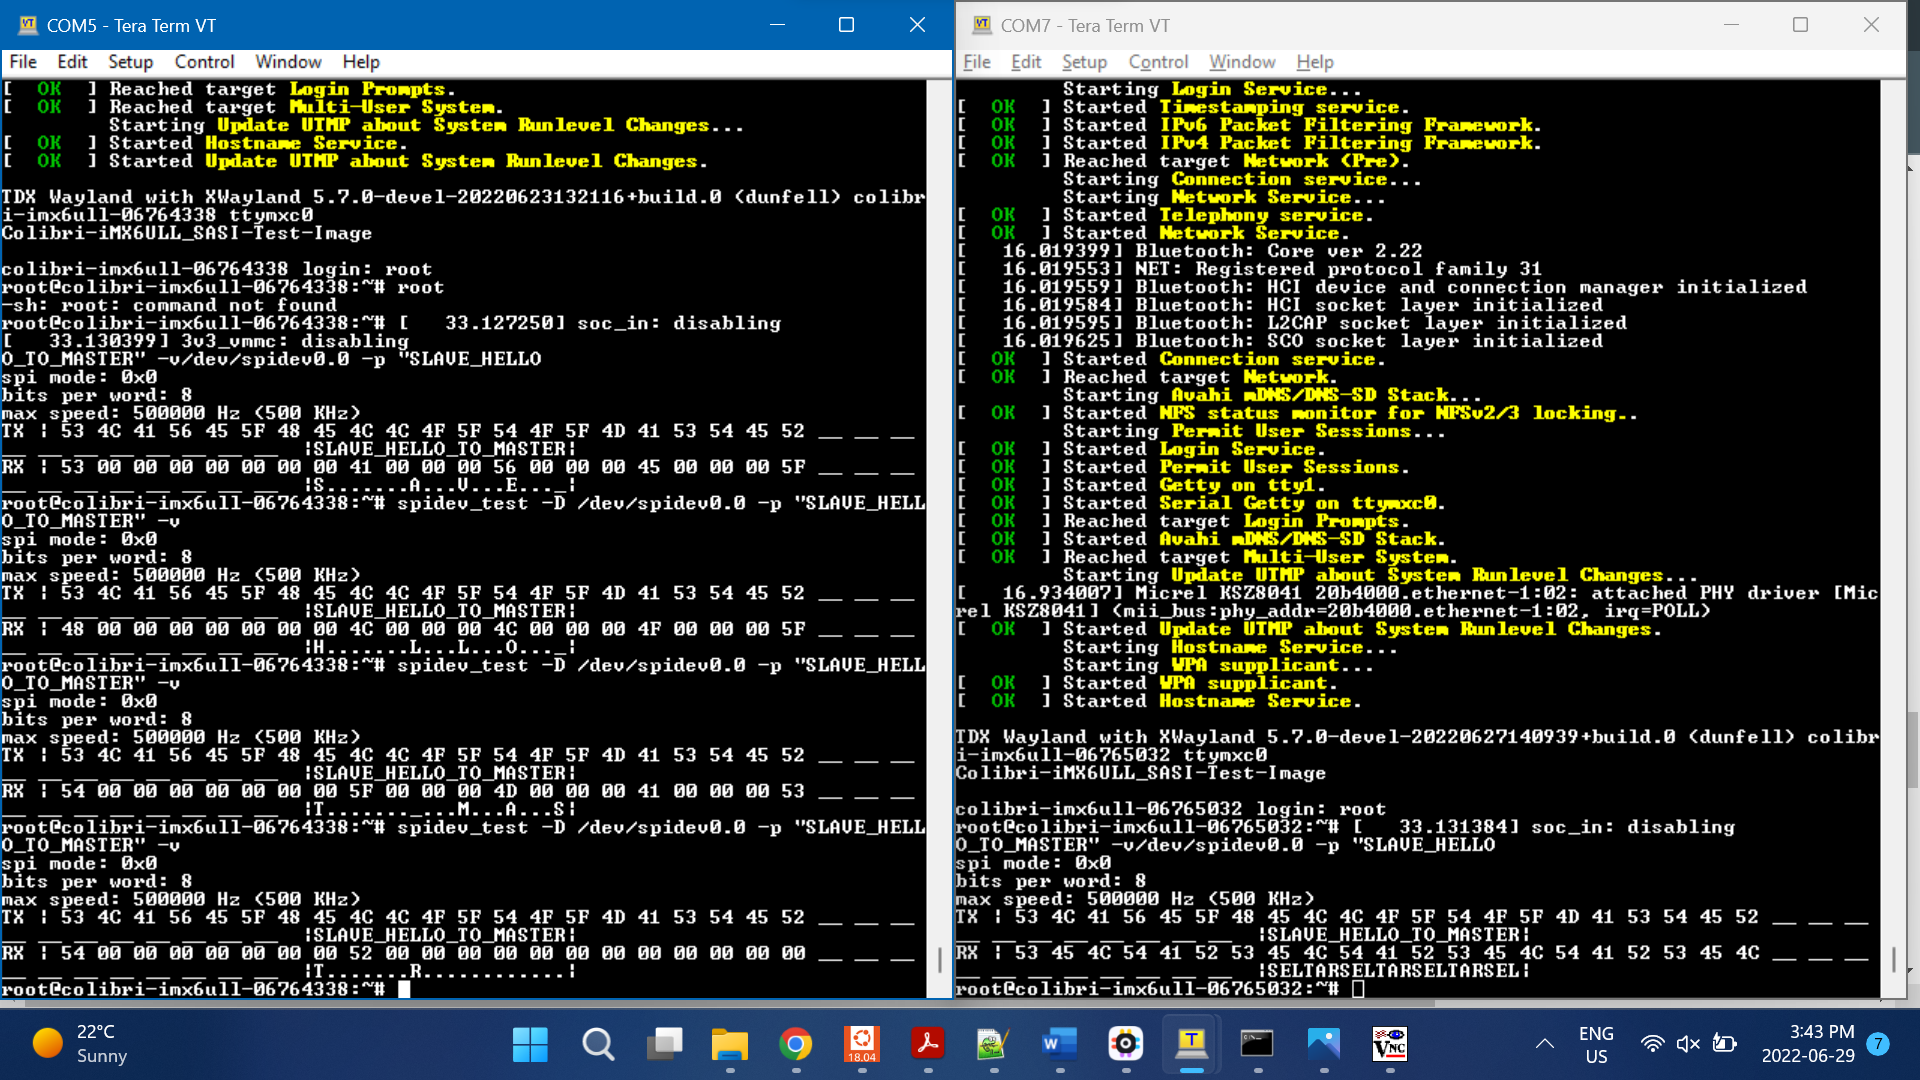
Task: Open Help menu in COM7 window
Action: 1314,62
